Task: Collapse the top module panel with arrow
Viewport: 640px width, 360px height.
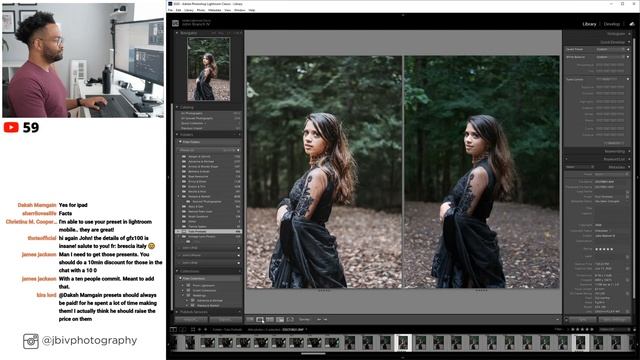Action: [x=403, y=15]
